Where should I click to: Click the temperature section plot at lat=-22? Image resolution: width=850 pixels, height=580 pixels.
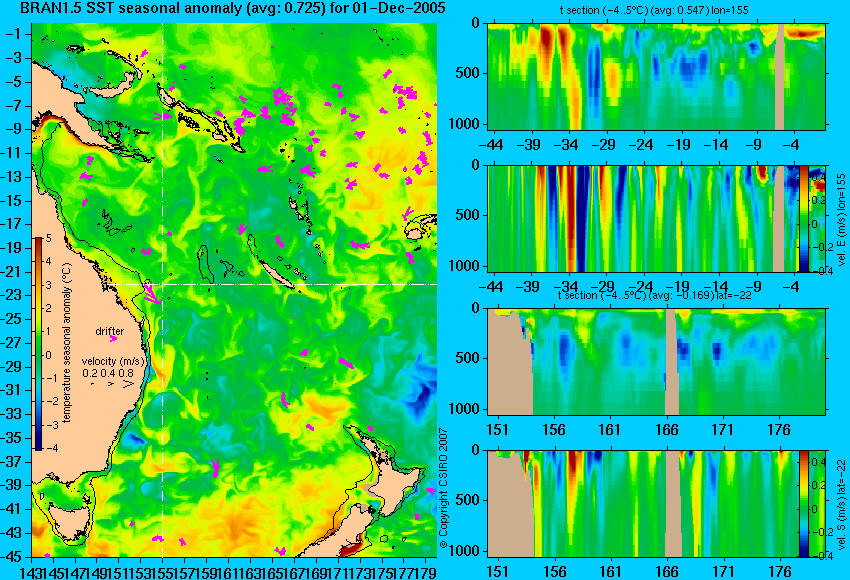coord(656,362)
